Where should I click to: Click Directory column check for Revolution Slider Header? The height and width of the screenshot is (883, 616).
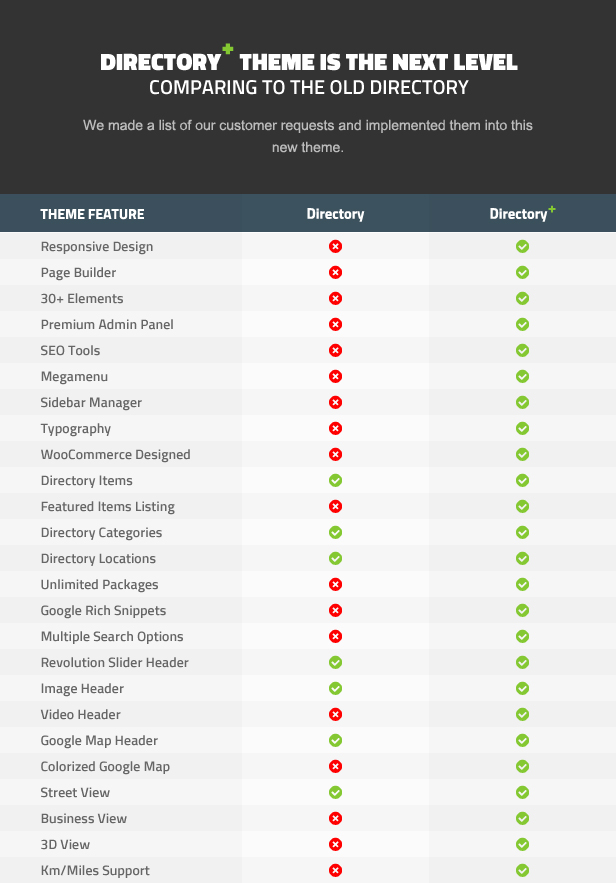coord(336,662)
